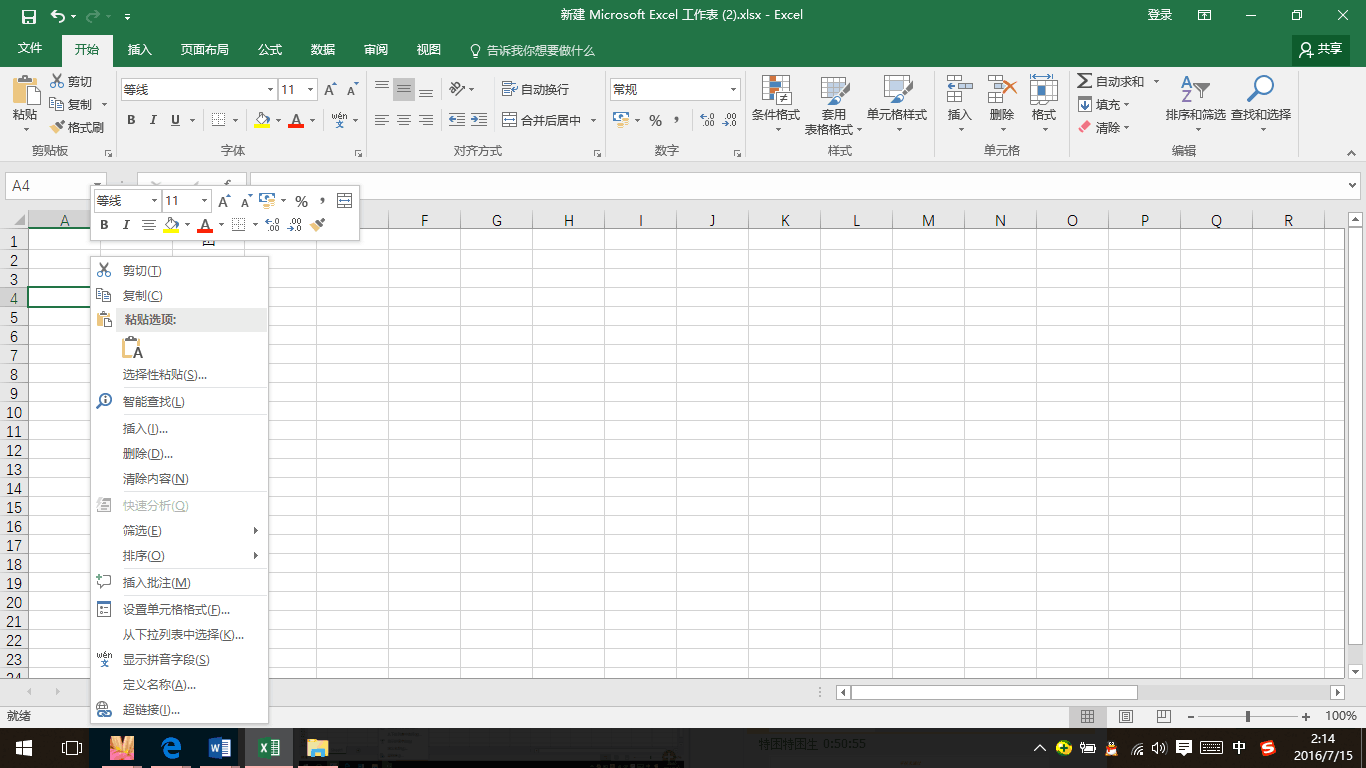Expand 筛选 submenu in context menu
1366x768 pixels.
(180, 530)
